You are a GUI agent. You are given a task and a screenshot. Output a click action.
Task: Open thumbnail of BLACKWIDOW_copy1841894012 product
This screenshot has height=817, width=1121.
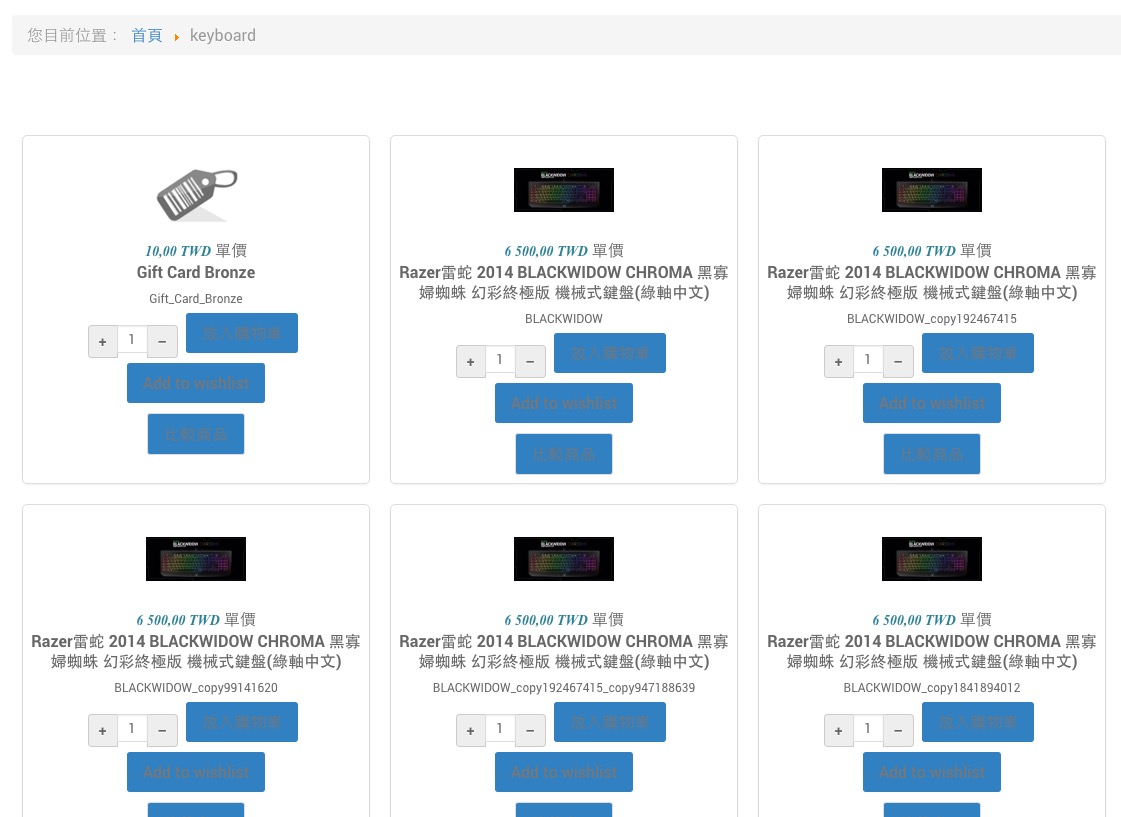932,558
